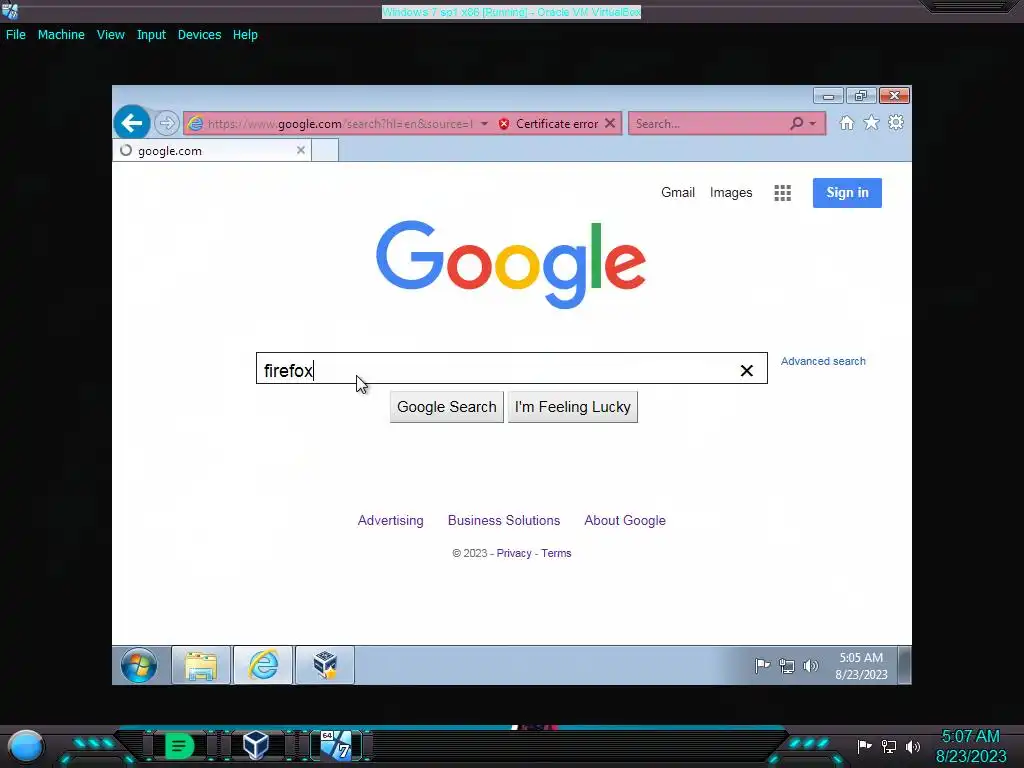This screenshot has width=1024, height=768.
Task: Expand the search provider dropdown arrow
Action: pos(812,123)
